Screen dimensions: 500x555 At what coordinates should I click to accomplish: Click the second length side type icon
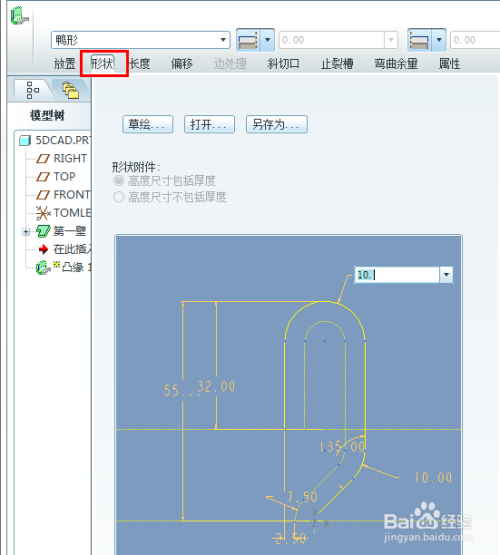coord(419,40)
